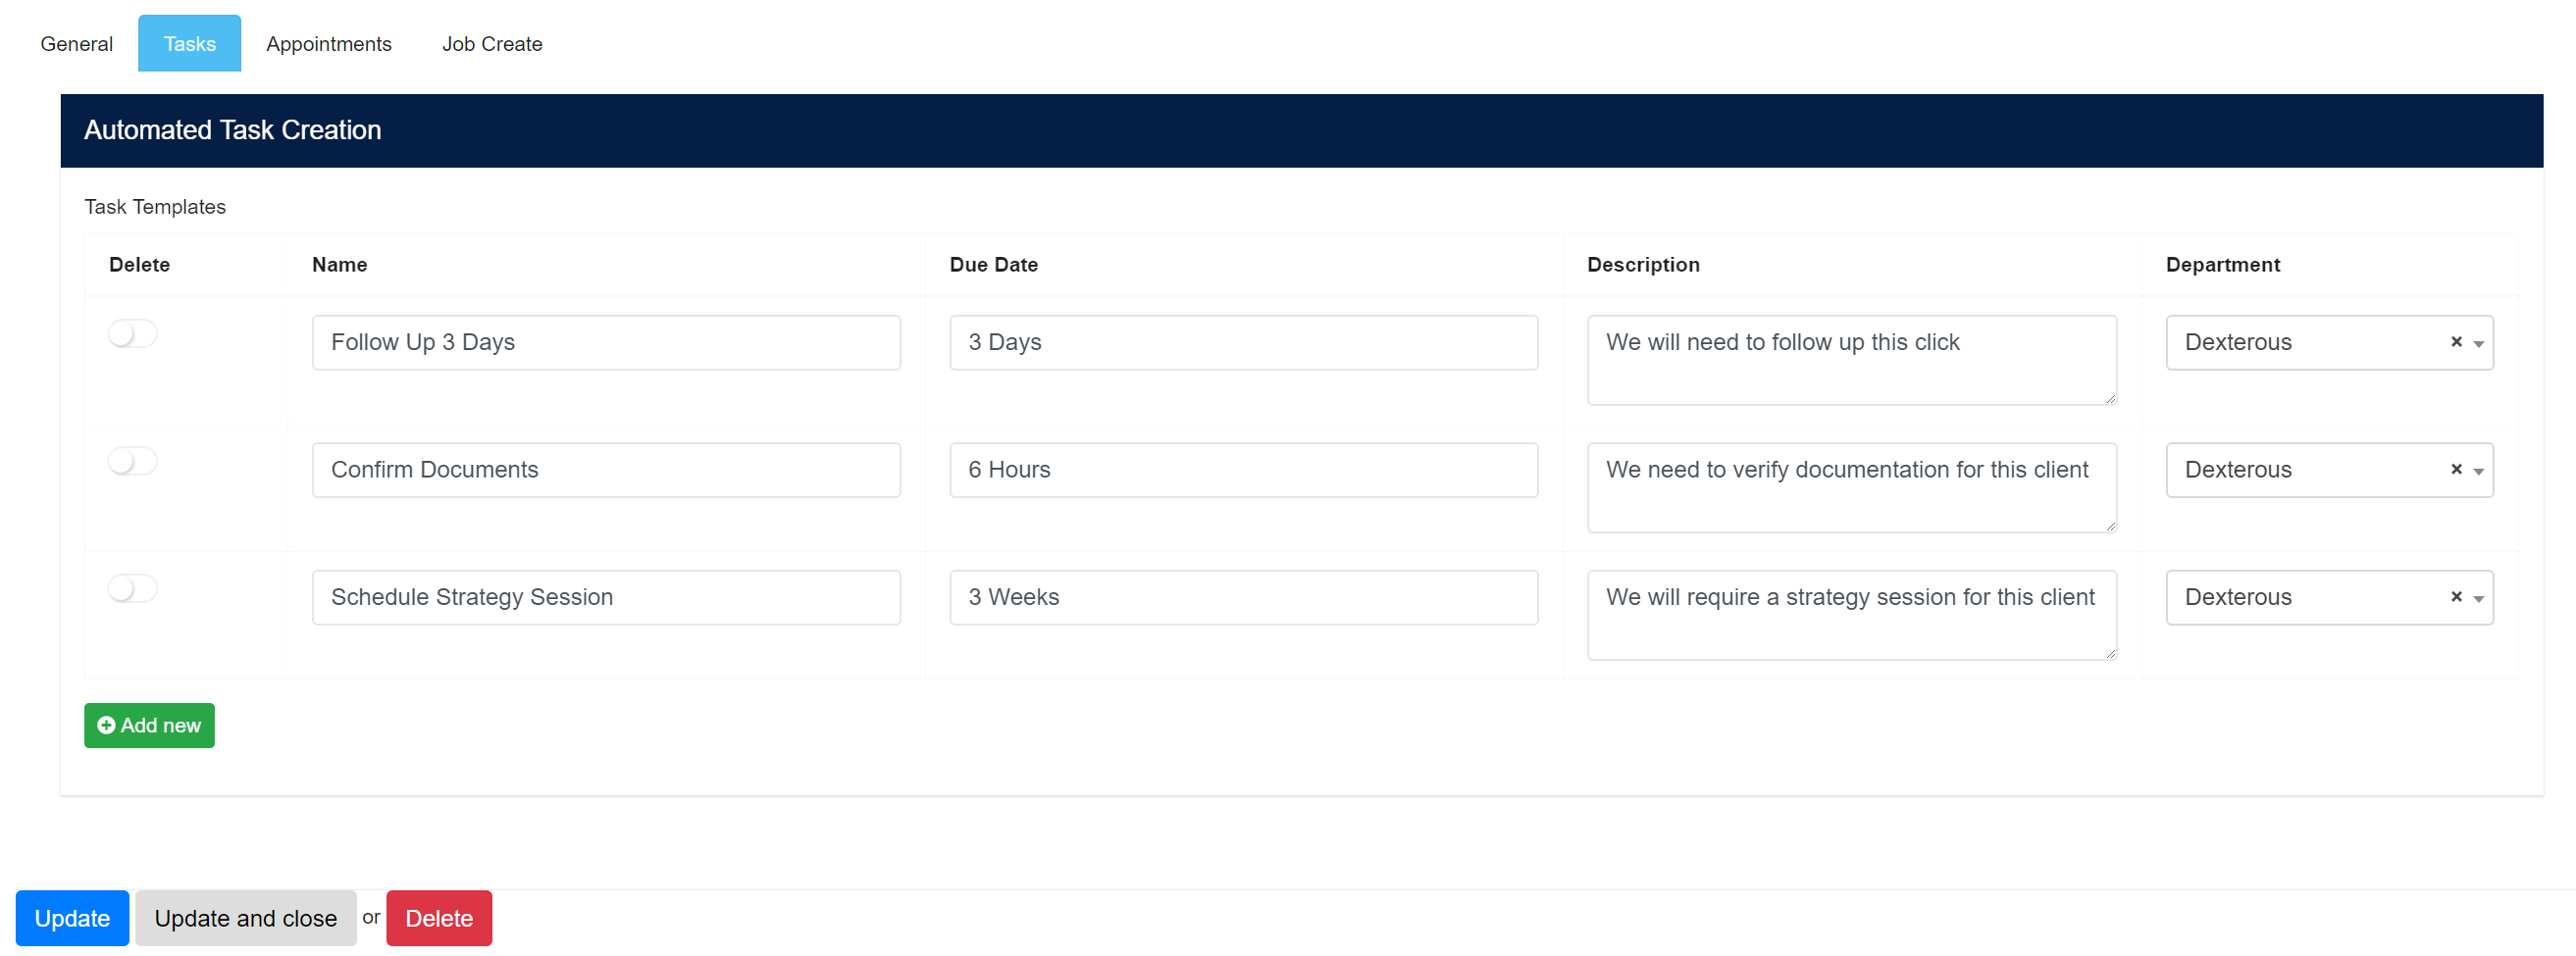
Task: Focus the 3 Days due date field
Action: pos(1243,342)
